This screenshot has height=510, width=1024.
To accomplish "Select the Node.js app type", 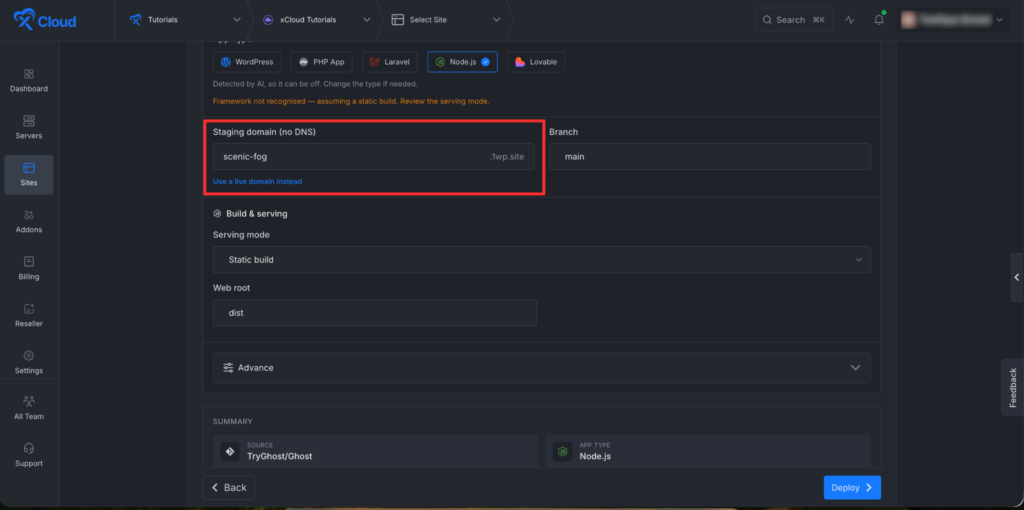I will [462, 62].
